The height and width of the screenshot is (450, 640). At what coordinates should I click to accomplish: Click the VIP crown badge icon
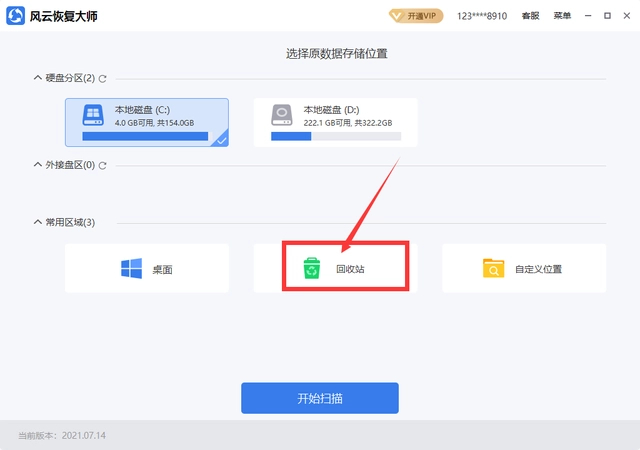[x=396, y=16]
